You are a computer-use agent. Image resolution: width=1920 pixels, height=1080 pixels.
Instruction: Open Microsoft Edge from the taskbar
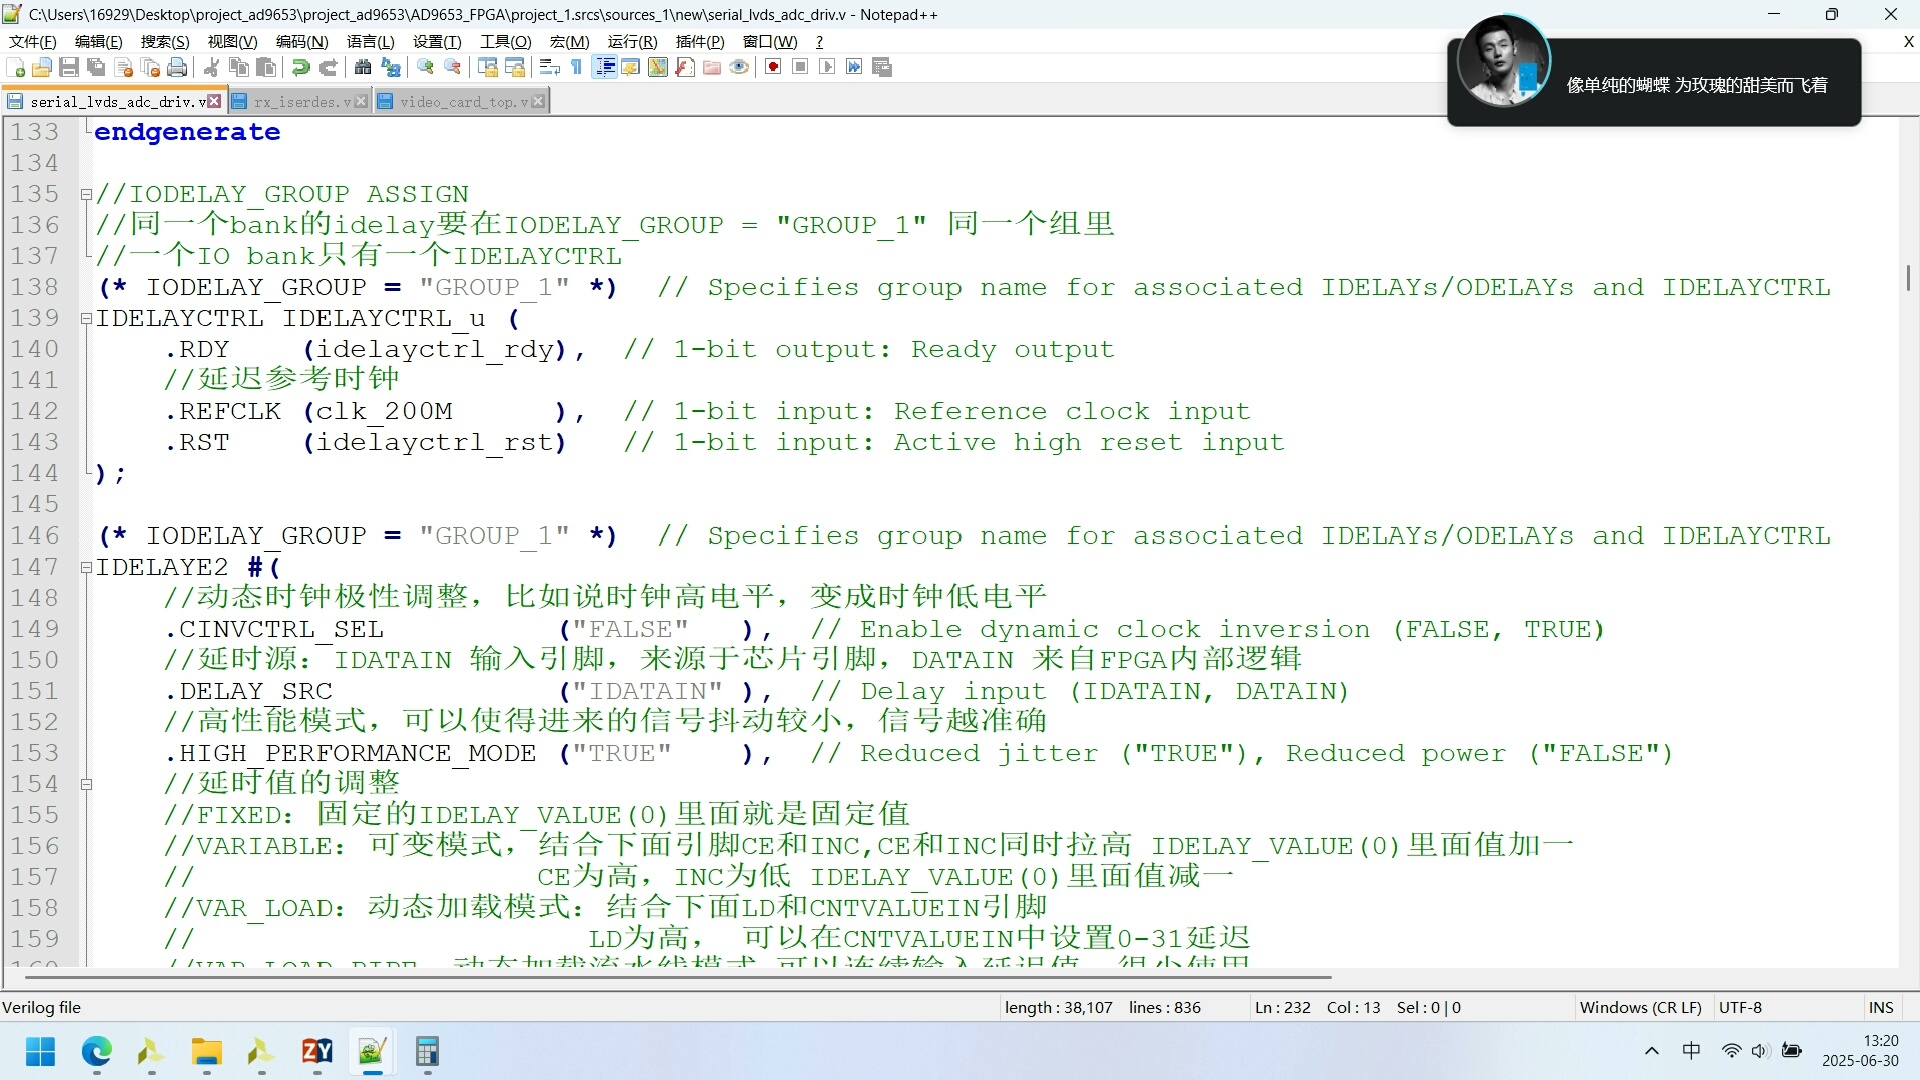coord(97,1052)
